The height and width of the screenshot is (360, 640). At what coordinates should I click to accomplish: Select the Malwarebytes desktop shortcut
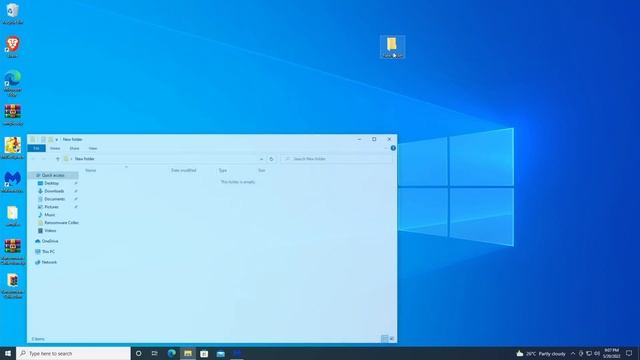(12, 182)
